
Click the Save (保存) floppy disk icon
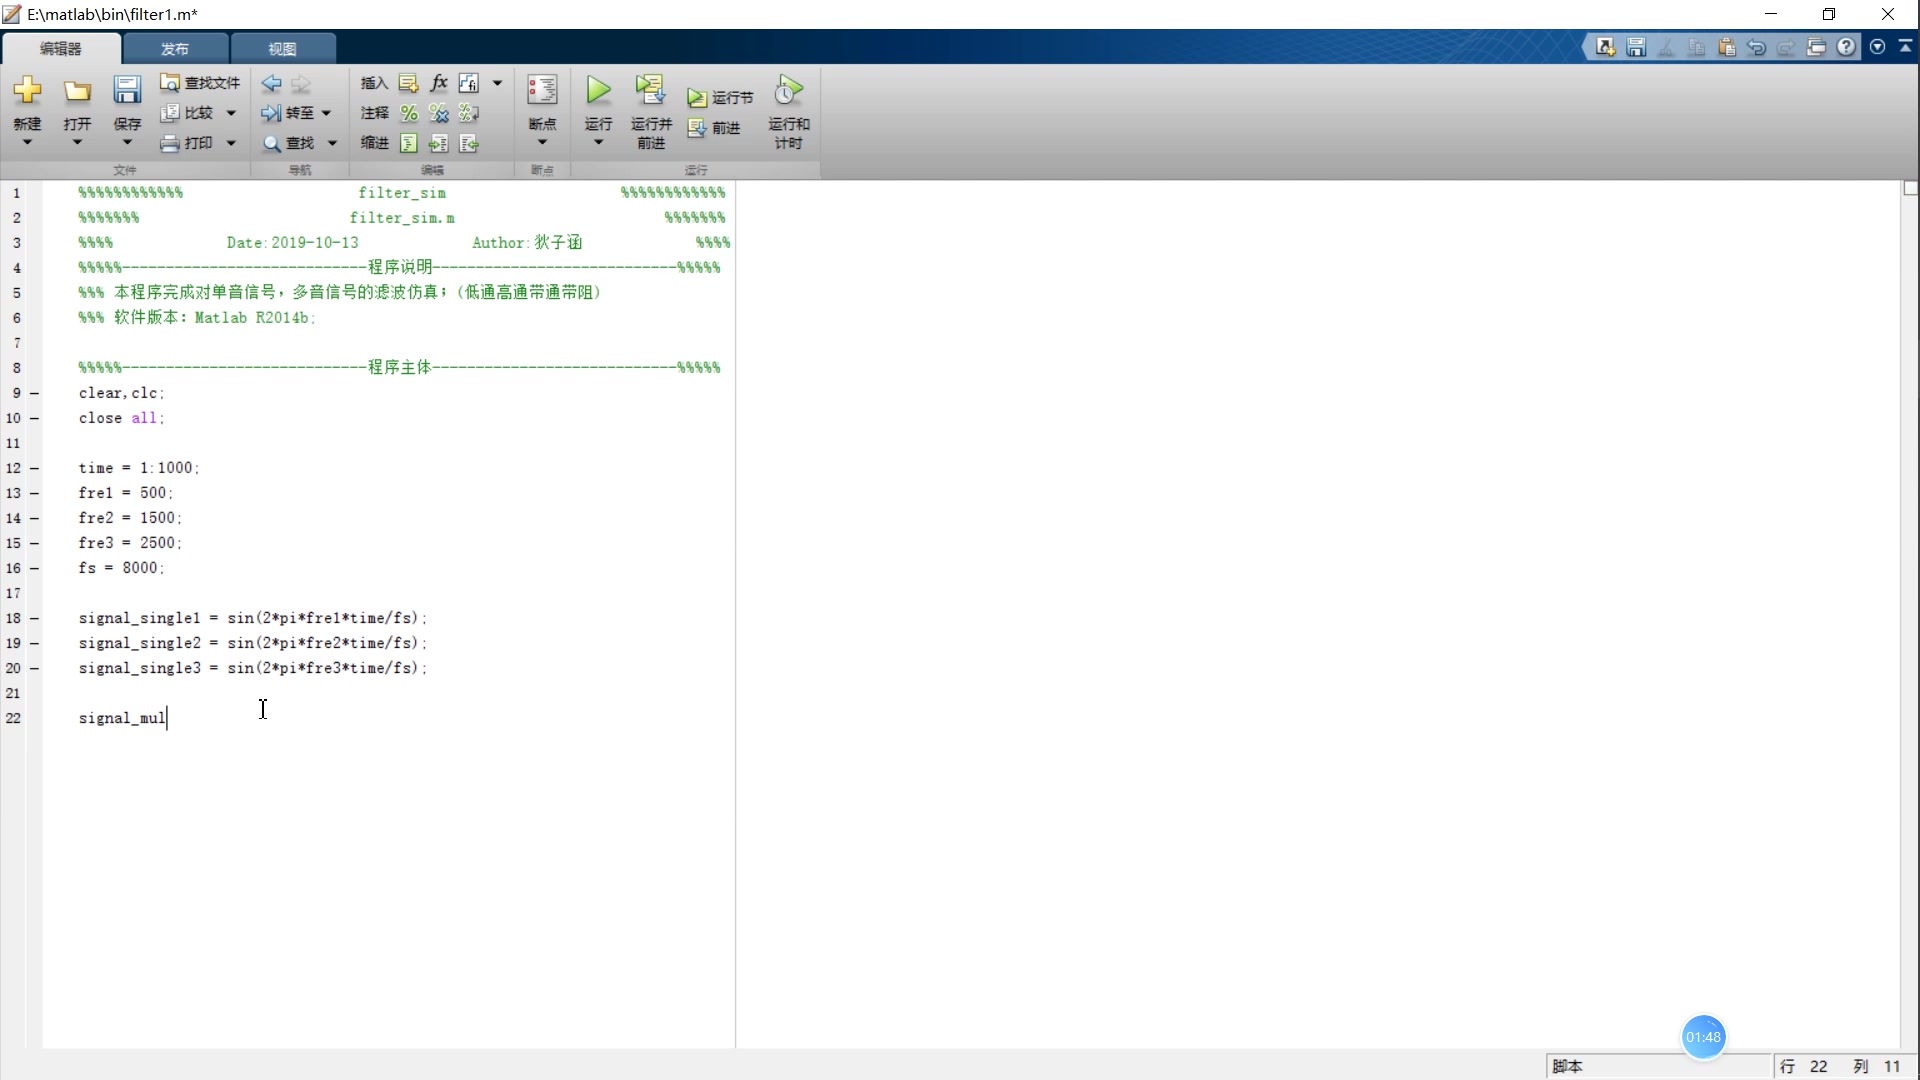point(127,91)
